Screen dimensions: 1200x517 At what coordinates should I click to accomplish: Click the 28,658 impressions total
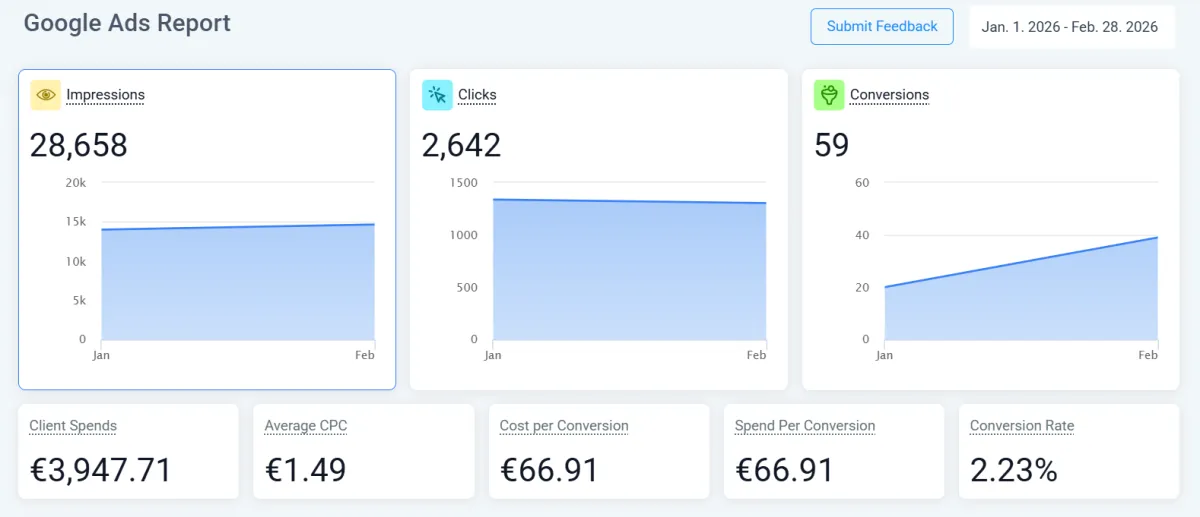point(79,146)
